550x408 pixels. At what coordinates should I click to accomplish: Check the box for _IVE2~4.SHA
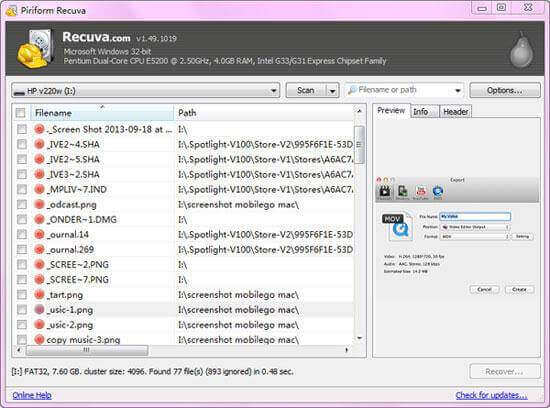[x=22, y=144]
